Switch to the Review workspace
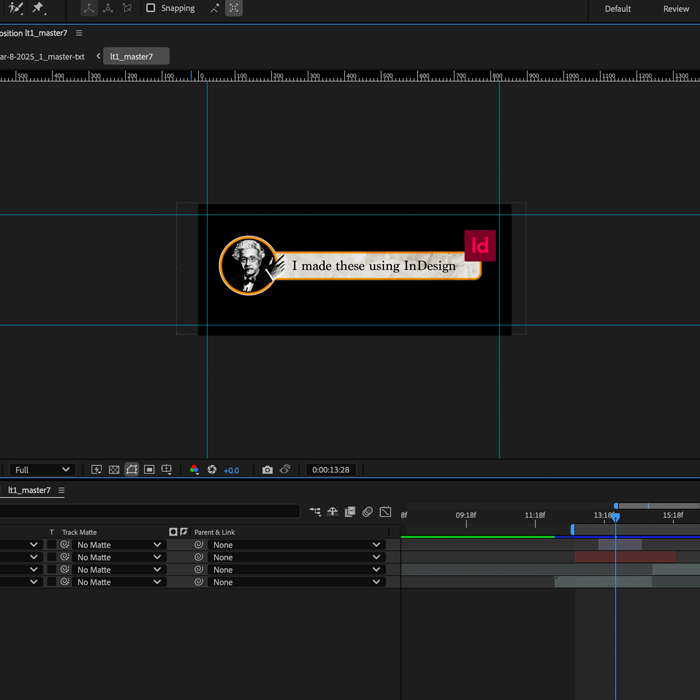The image size is (700, 700). (676, 9)
